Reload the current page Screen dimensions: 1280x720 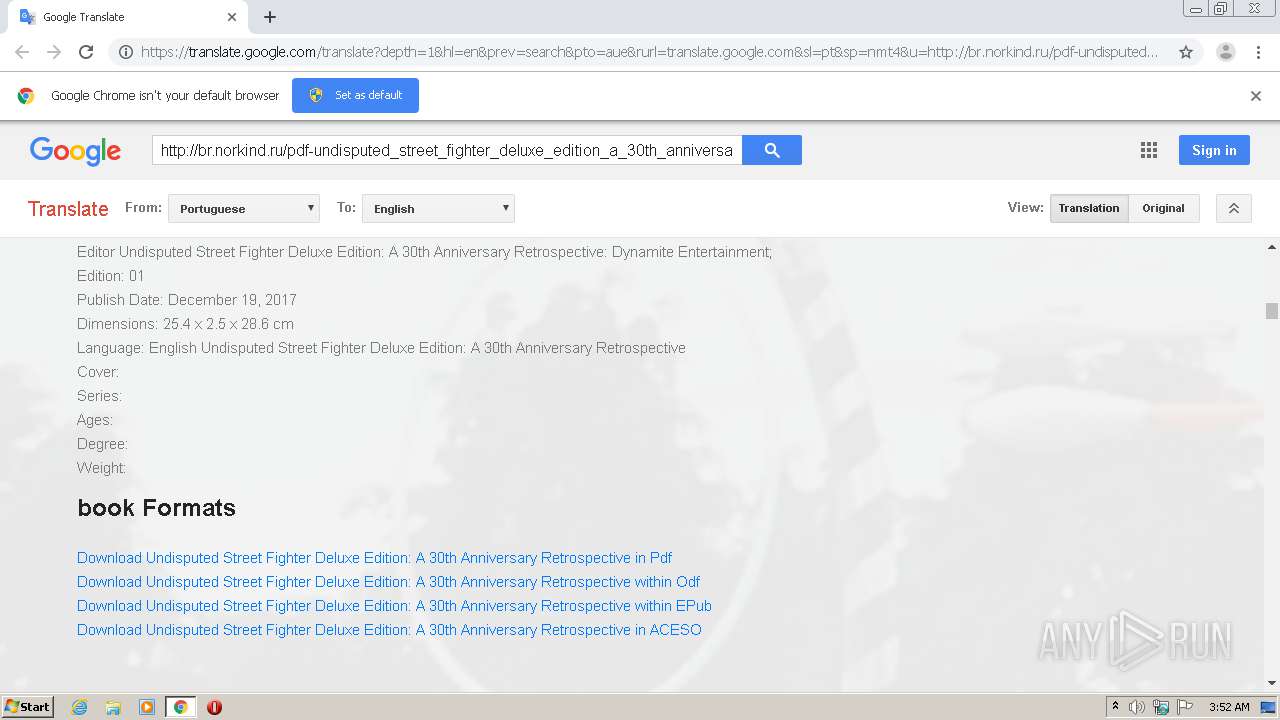(86, 52)
